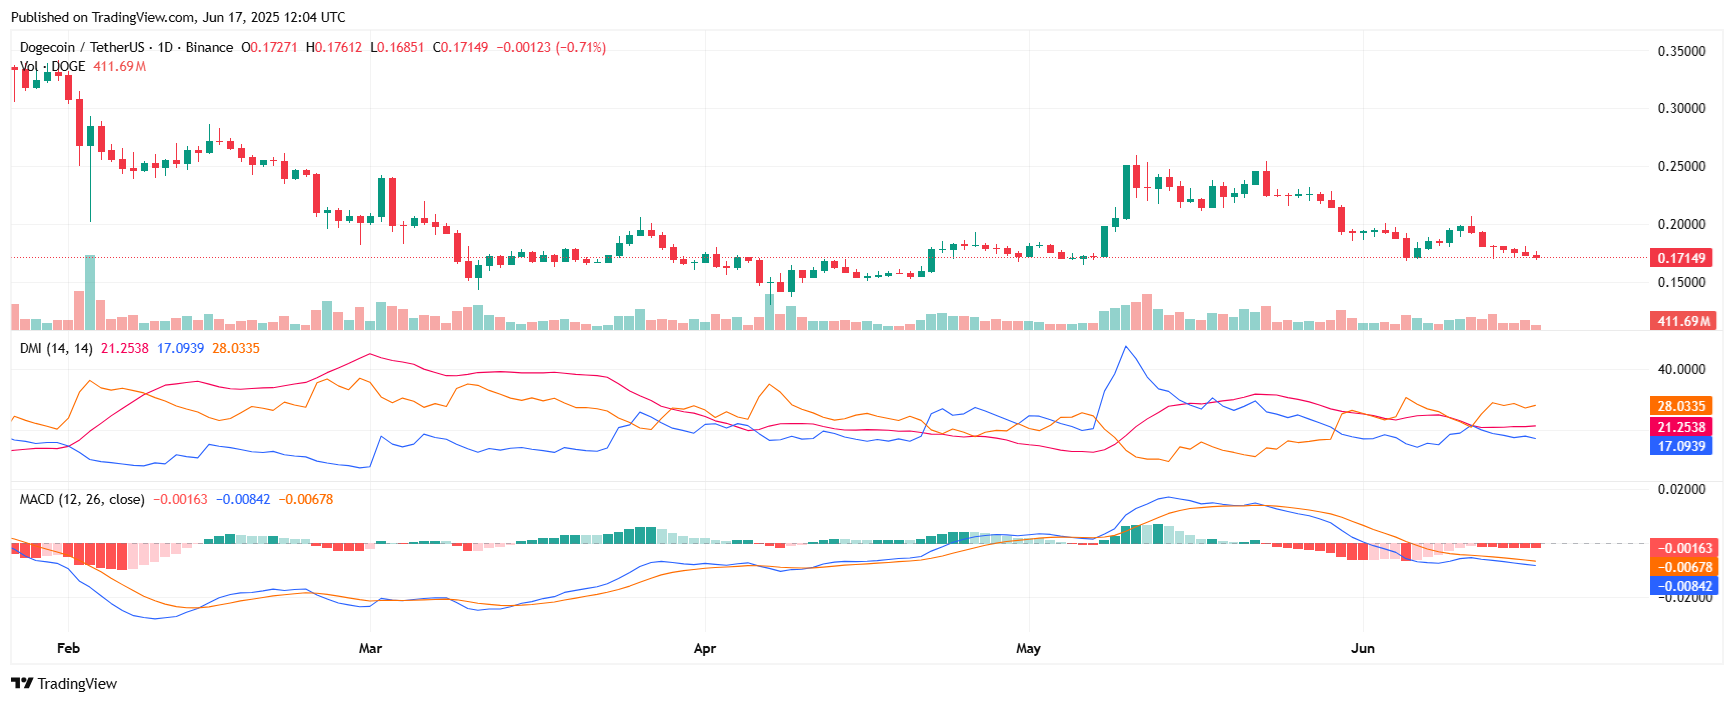
Task: Click the blue 17.0939 axis tag
Action: 1681,446
